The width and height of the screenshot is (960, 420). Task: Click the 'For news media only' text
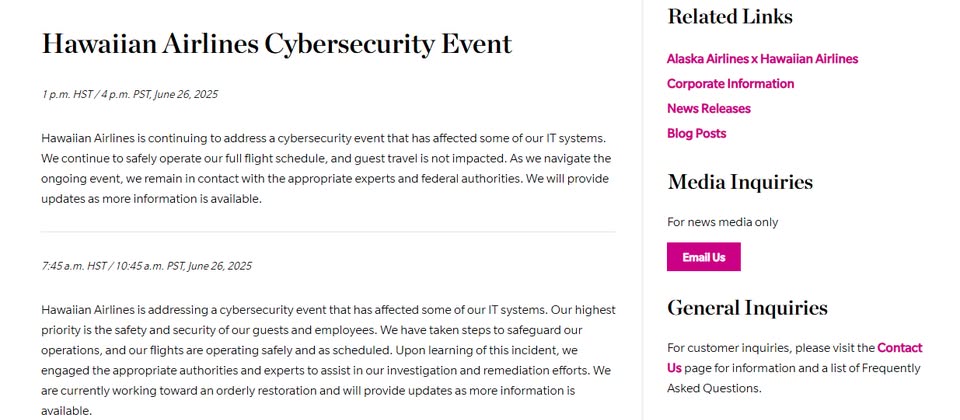point(722,222)
